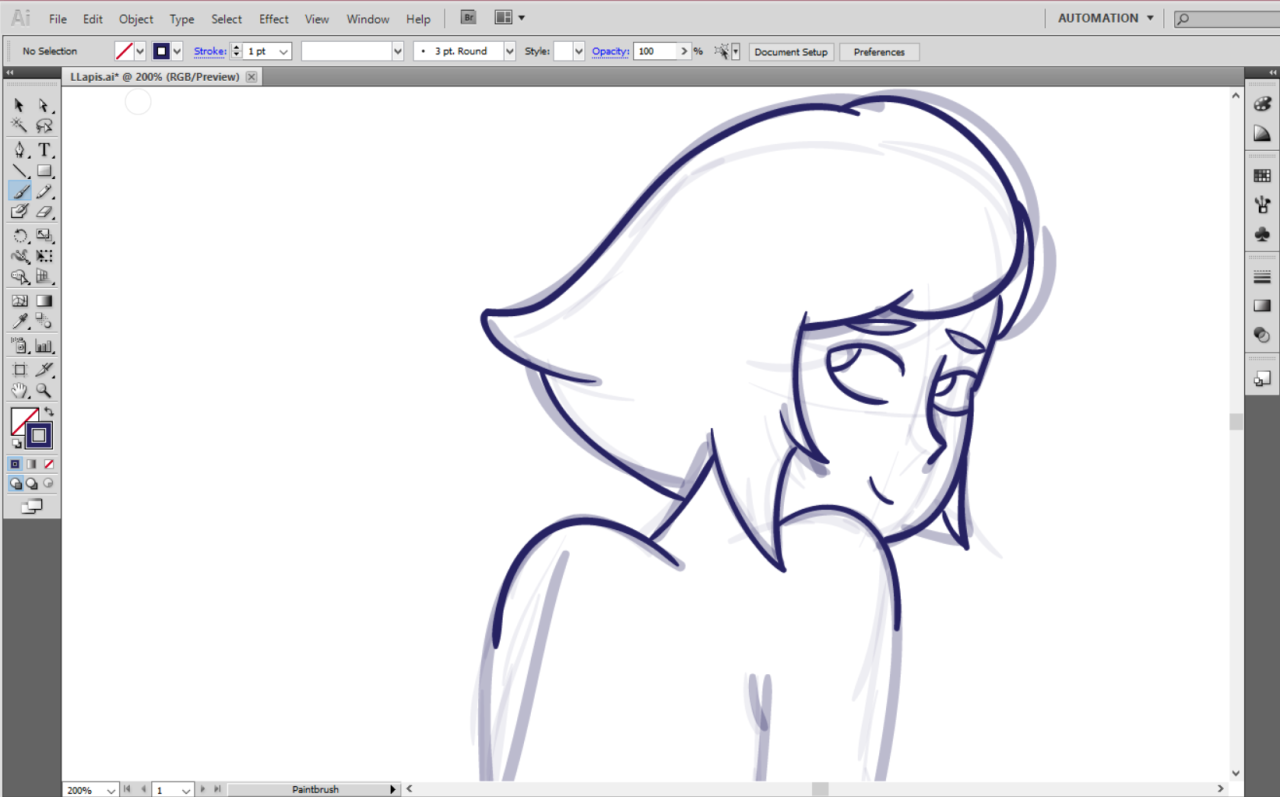
Task: Open the Symbols panel club icon
Action: (x=1262, y=235)
